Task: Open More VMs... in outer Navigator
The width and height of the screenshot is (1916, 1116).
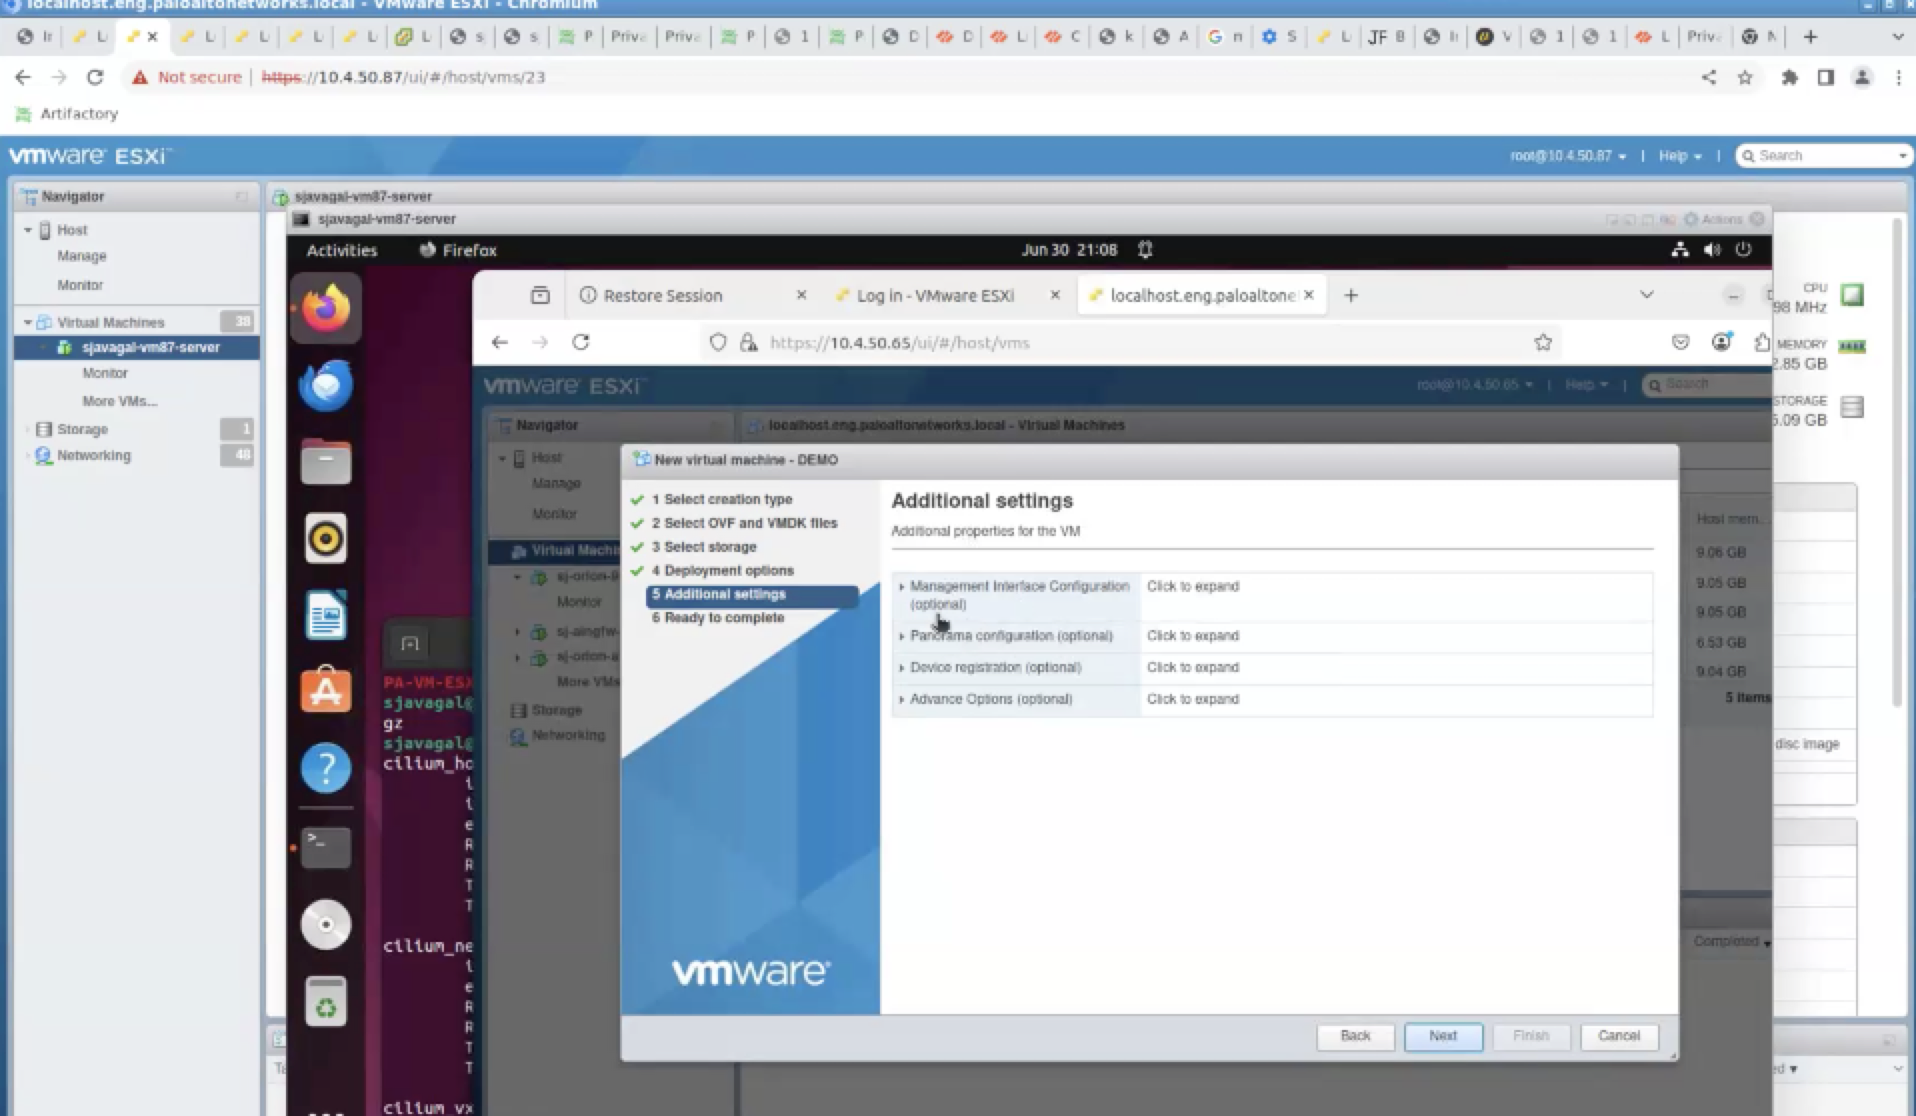Action: coord(120,401)
